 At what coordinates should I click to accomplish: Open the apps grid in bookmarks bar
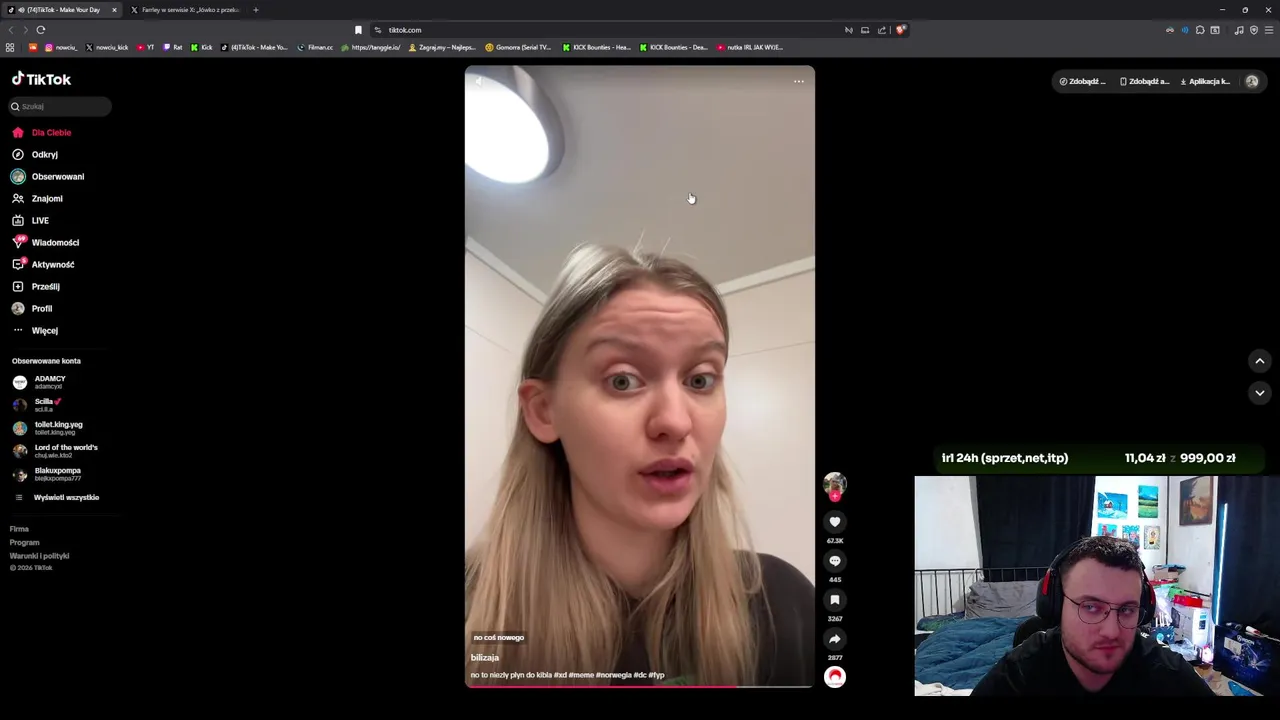click(x=10, y=47)
